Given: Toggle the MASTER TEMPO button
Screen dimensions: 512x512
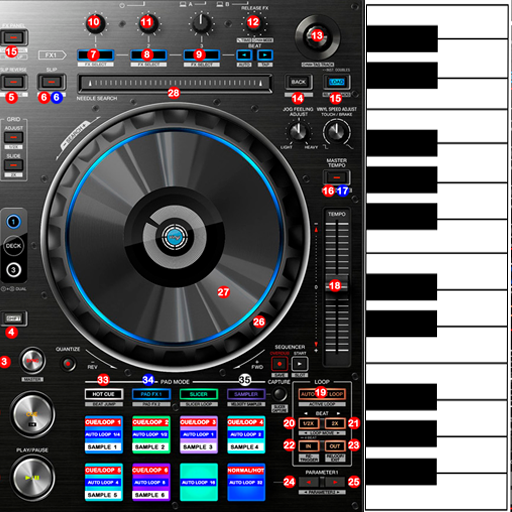Looking at the screenshot, I should (x=337, y=177).
